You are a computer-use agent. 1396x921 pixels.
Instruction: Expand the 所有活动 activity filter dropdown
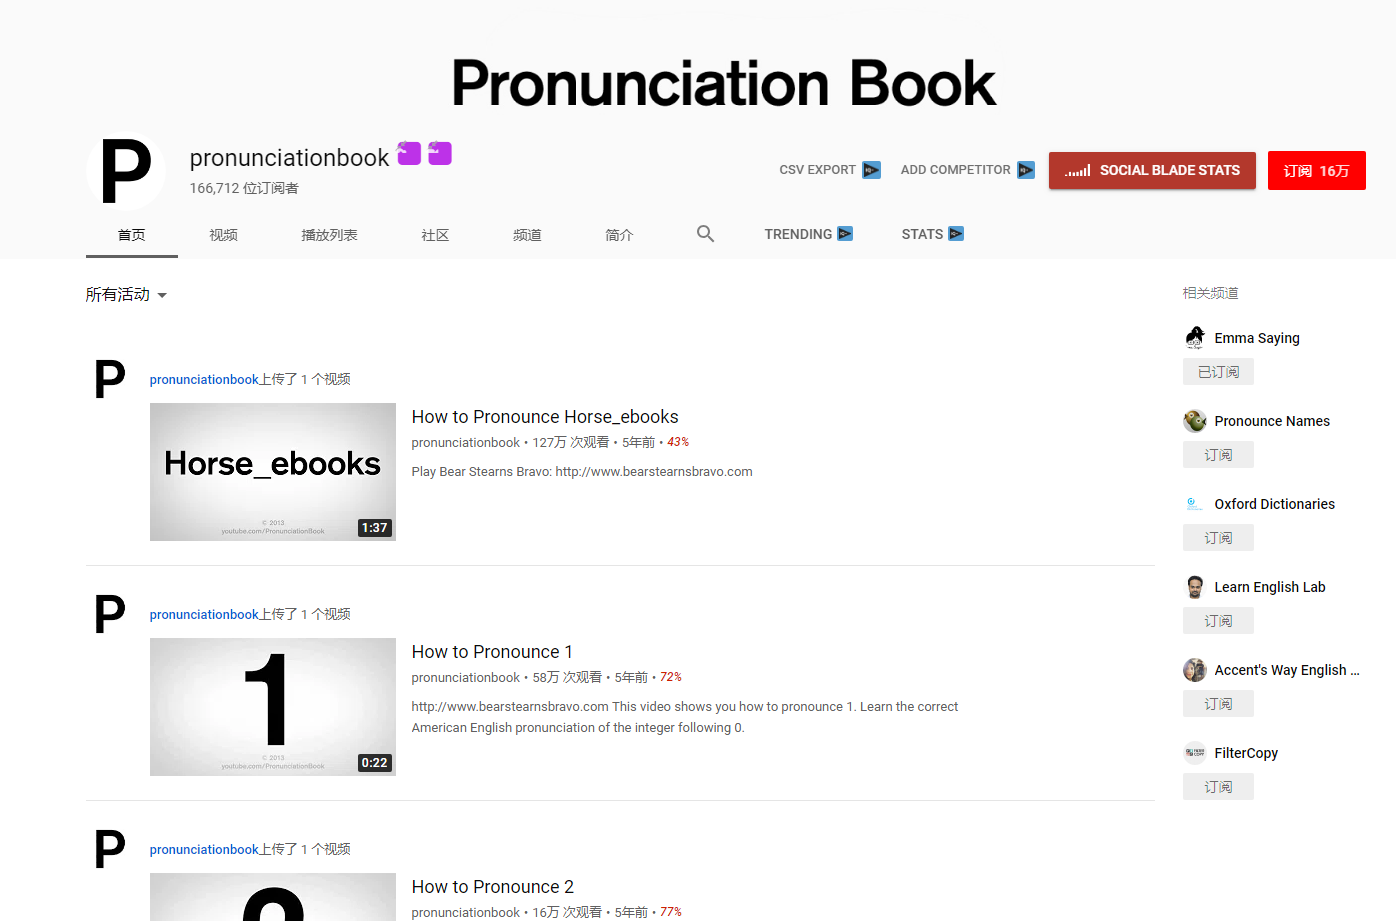tap(126, 295)
